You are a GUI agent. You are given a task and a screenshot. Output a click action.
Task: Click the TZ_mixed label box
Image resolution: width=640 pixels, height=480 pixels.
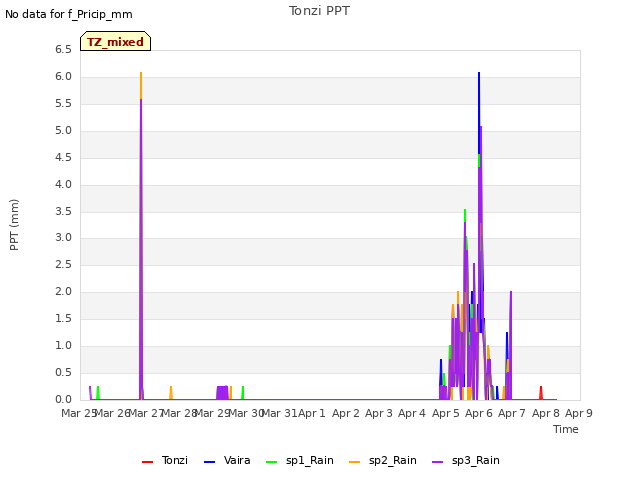pyautogui.click(x=116, y=41)
